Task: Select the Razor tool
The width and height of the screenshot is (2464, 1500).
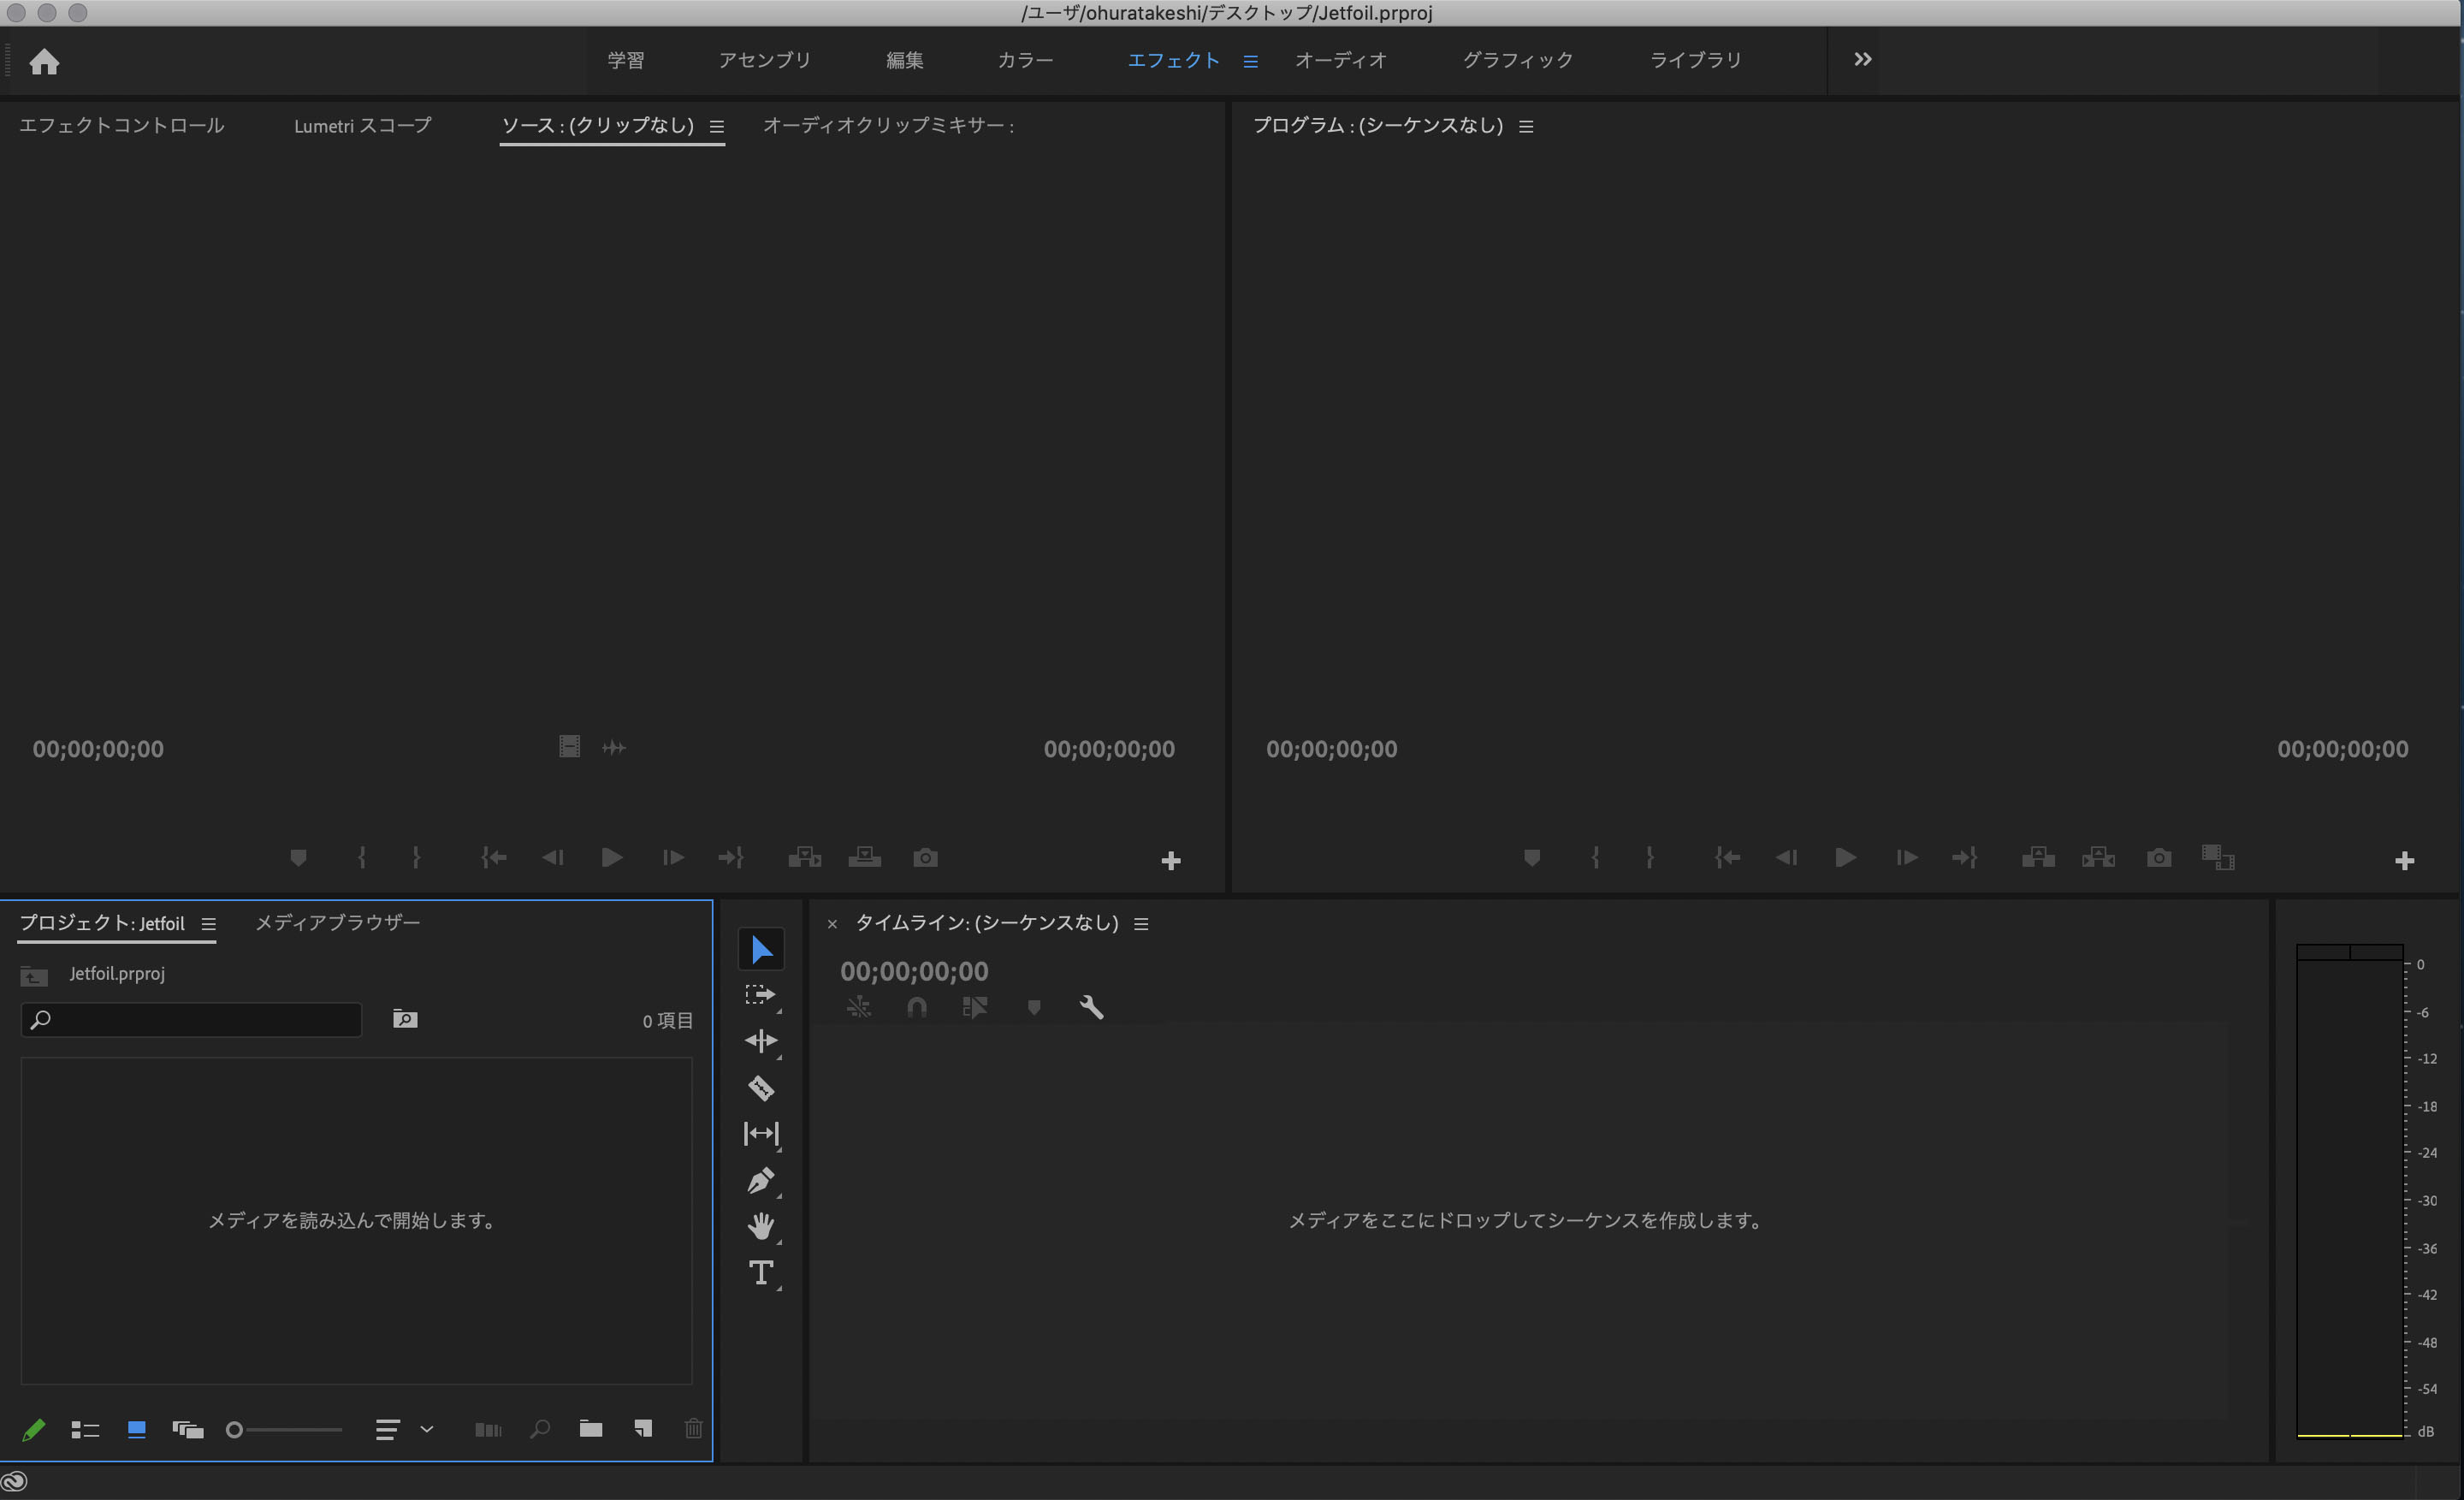Action: click(x=760, y=1087)
